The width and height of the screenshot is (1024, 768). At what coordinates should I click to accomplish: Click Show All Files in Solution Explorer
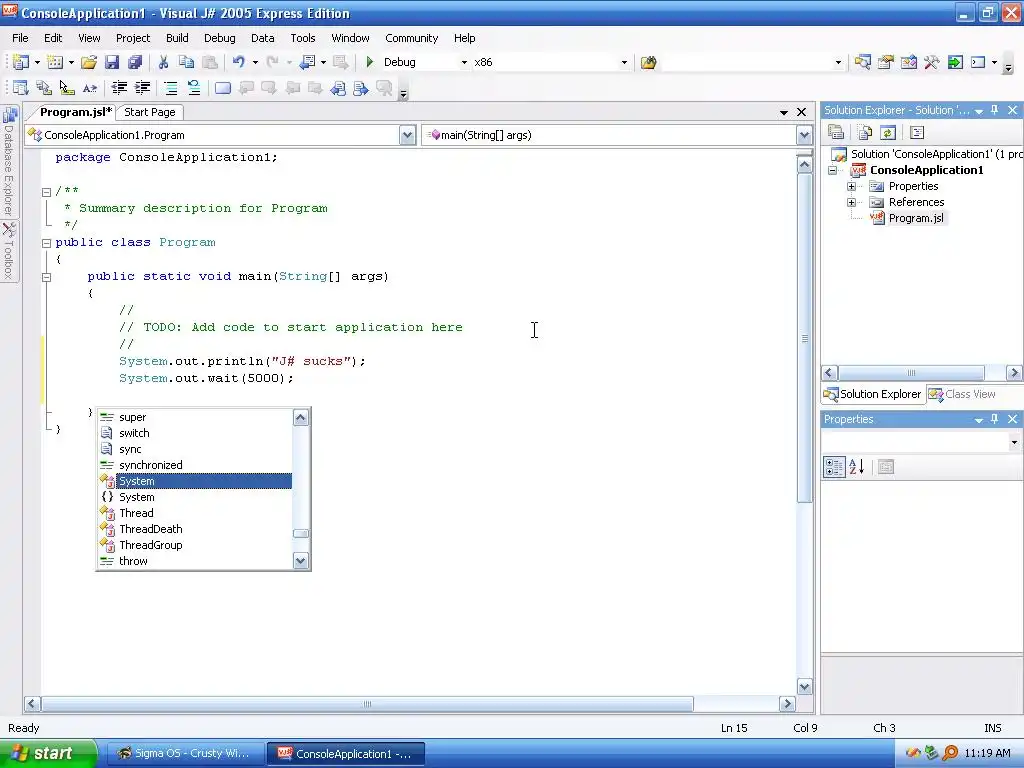pos(865,133)
